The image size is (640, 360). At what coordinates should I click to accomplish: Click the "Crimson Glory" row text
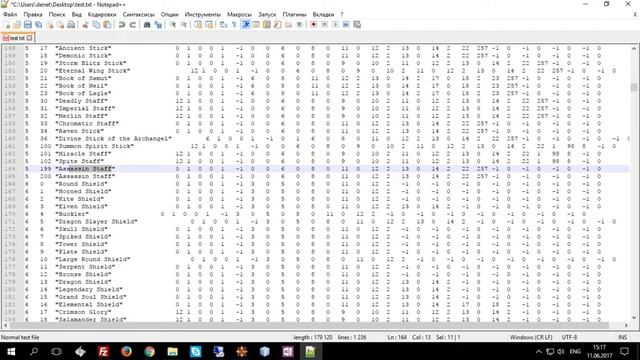(x=83, y=312)
